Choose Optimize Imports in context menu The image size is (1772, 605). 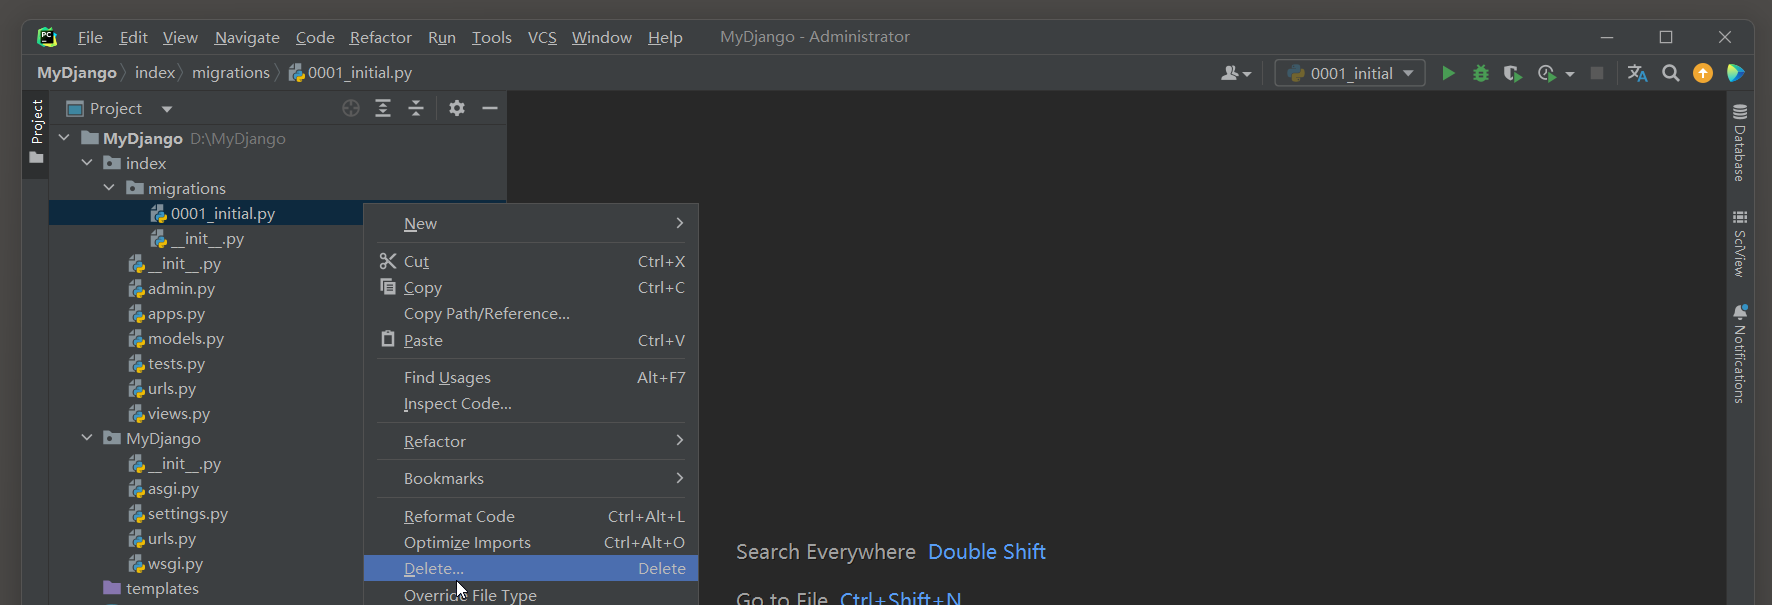[531, 542]
